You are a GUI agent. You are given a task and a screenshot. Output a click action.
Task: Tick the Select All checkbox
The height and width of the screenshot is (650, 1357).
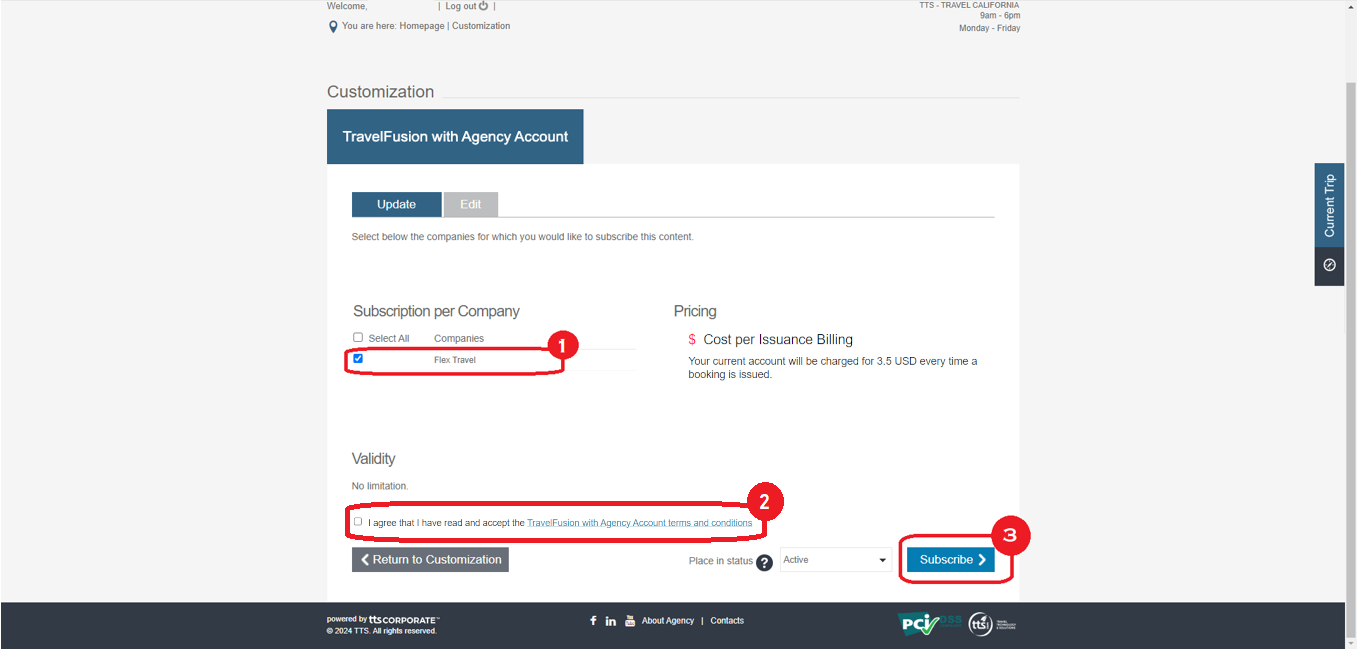(x=358, y=337)
